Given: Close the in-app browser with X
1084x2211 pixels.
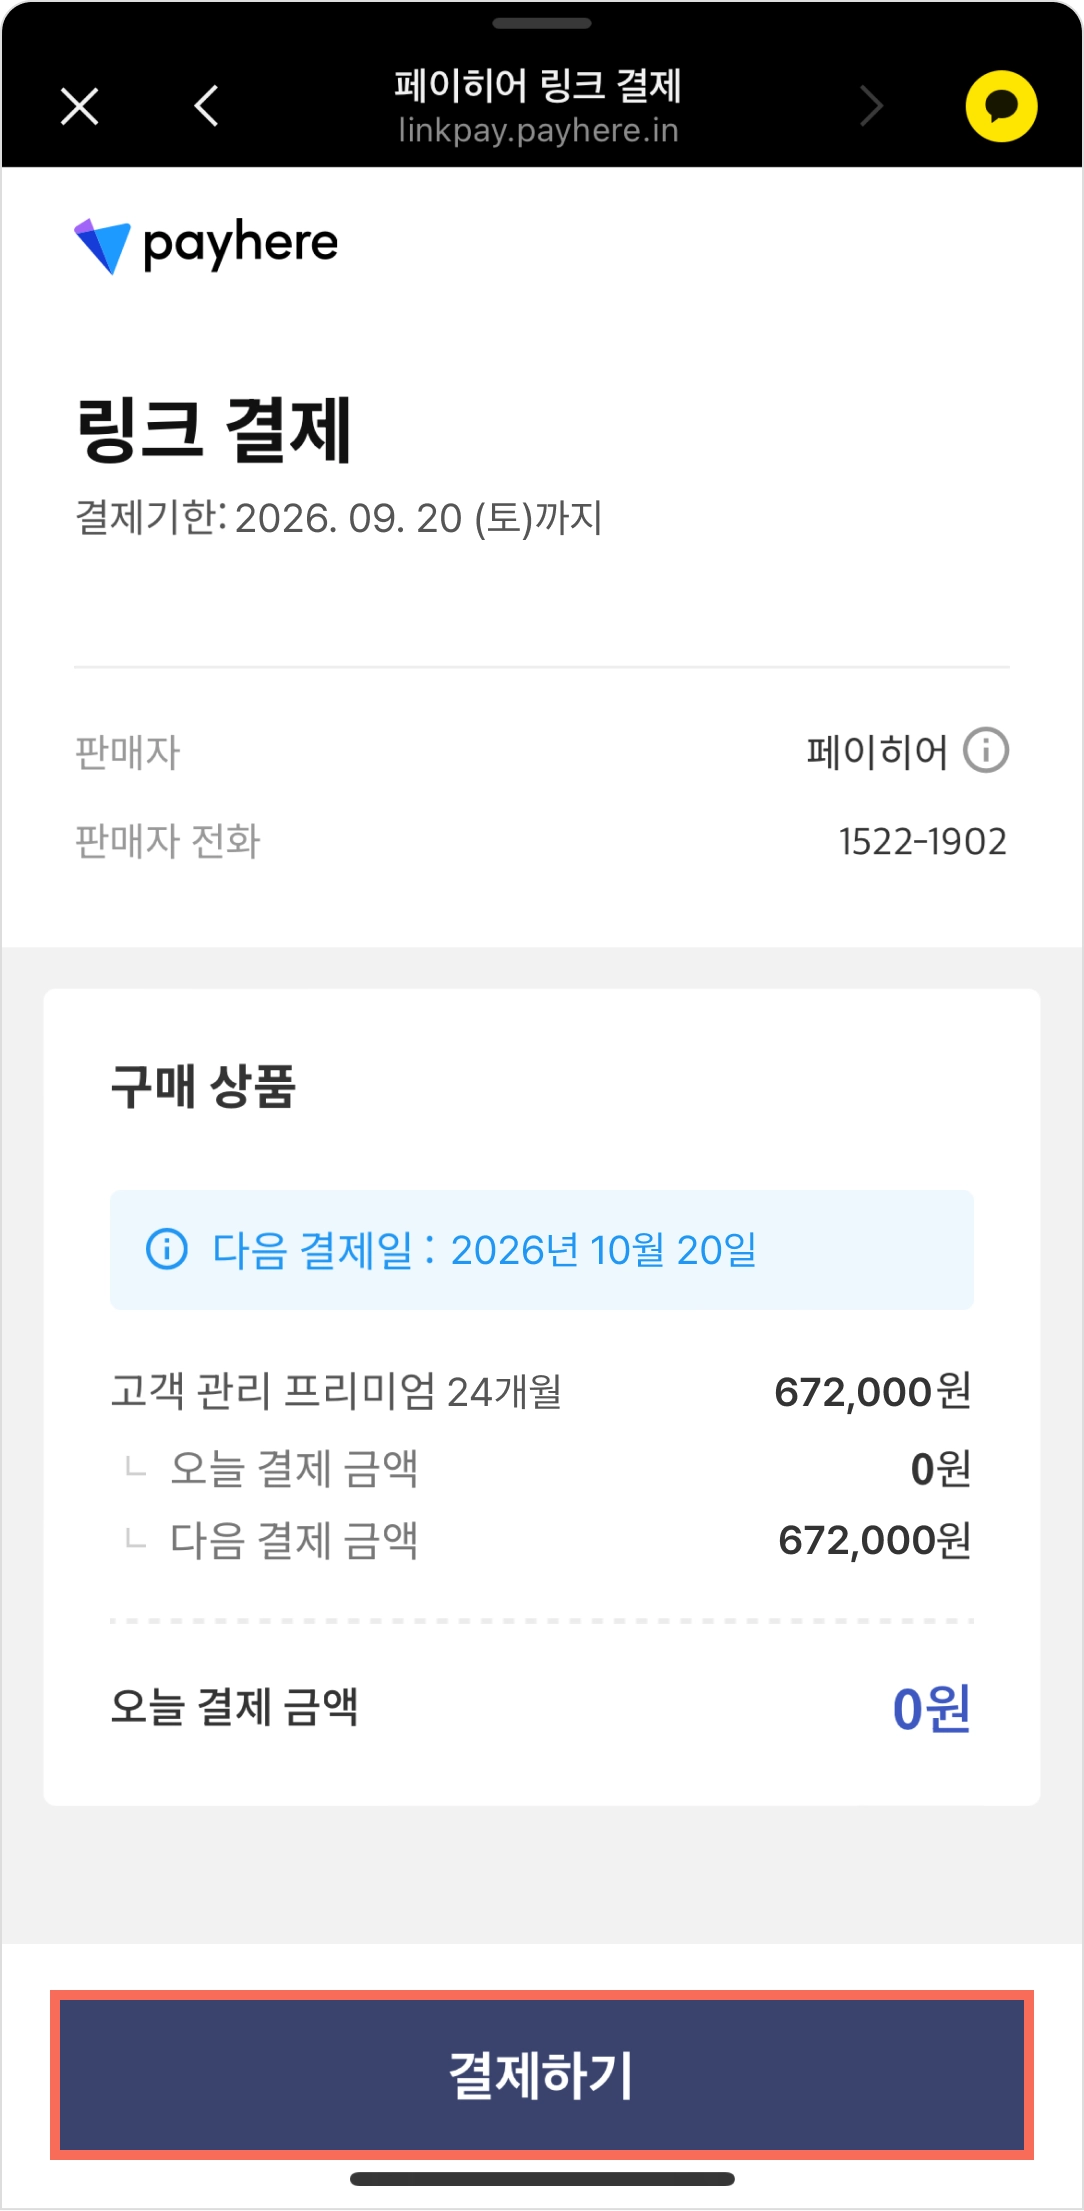Looking at the screenshot, I should pos(80,106).
